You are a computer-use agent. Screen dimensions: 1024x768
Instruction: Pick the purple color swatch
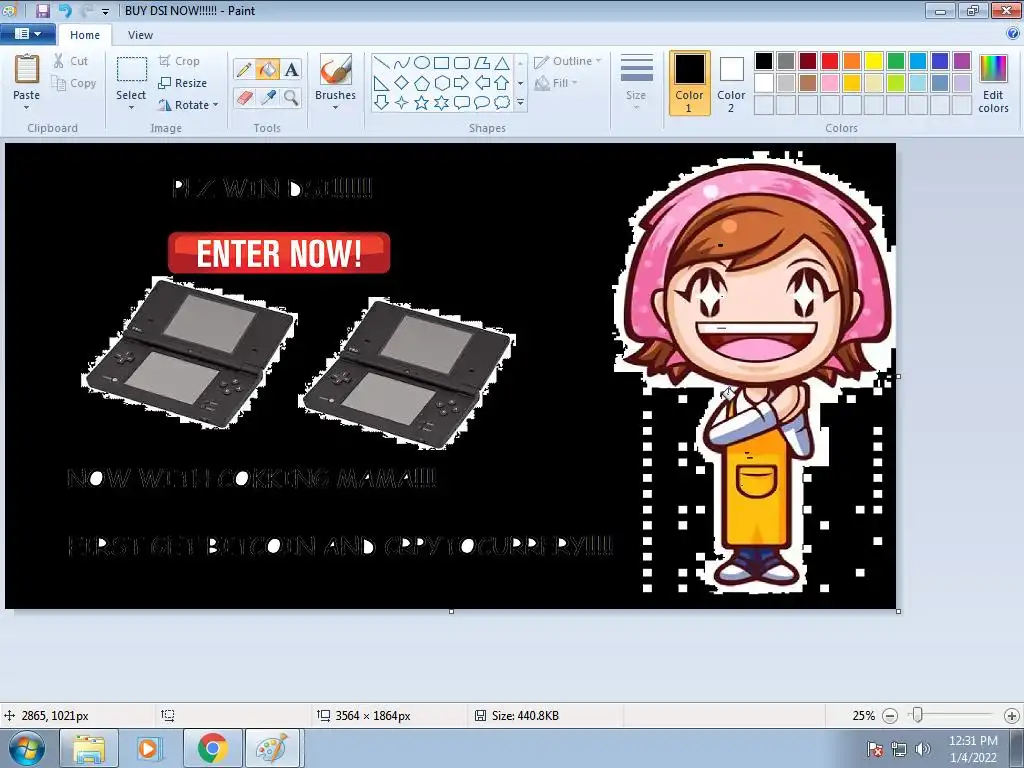(x=962, y=61)
